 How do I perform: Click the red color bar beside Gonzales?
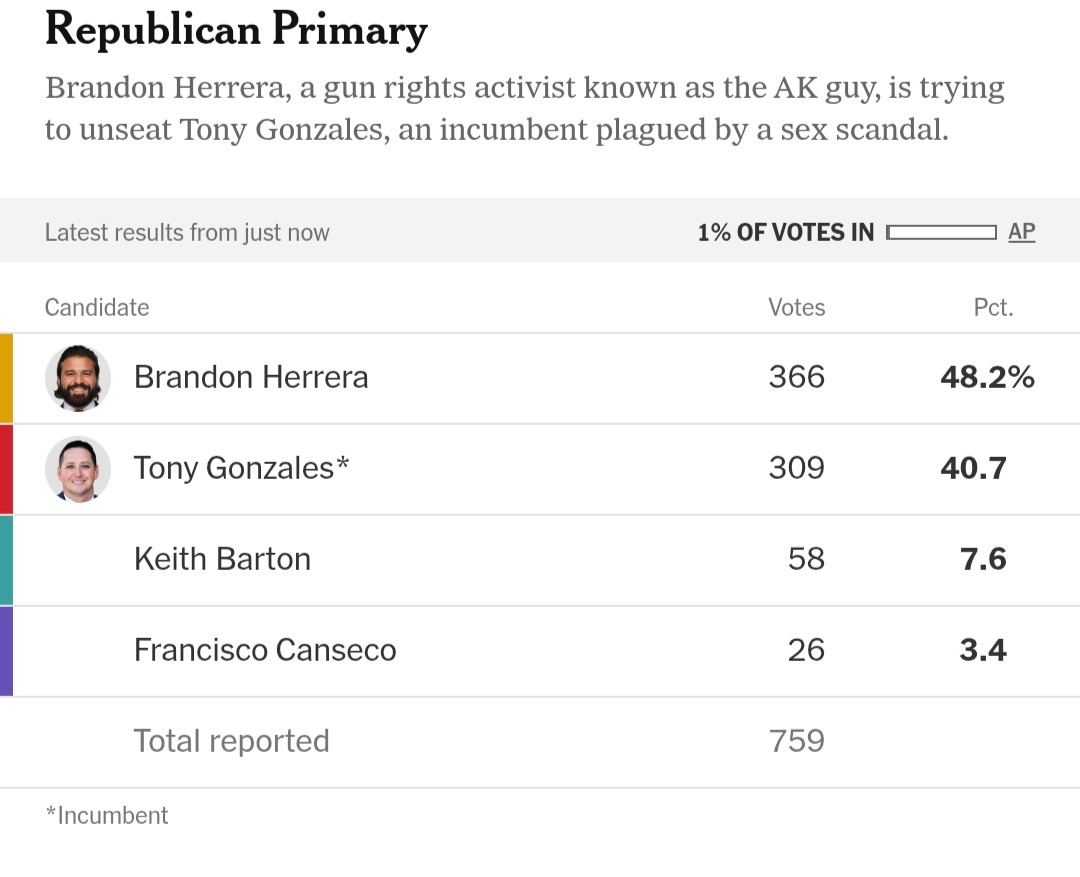[x=6, y=469]
